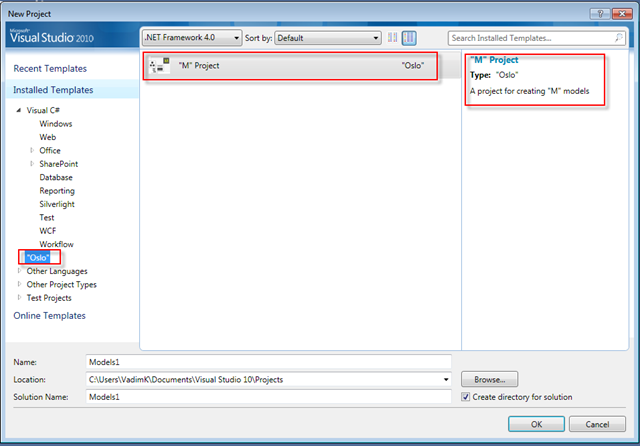This screenshot has width=640, height=446.
Task: Select the Office template category
Action: pos(50,151)
